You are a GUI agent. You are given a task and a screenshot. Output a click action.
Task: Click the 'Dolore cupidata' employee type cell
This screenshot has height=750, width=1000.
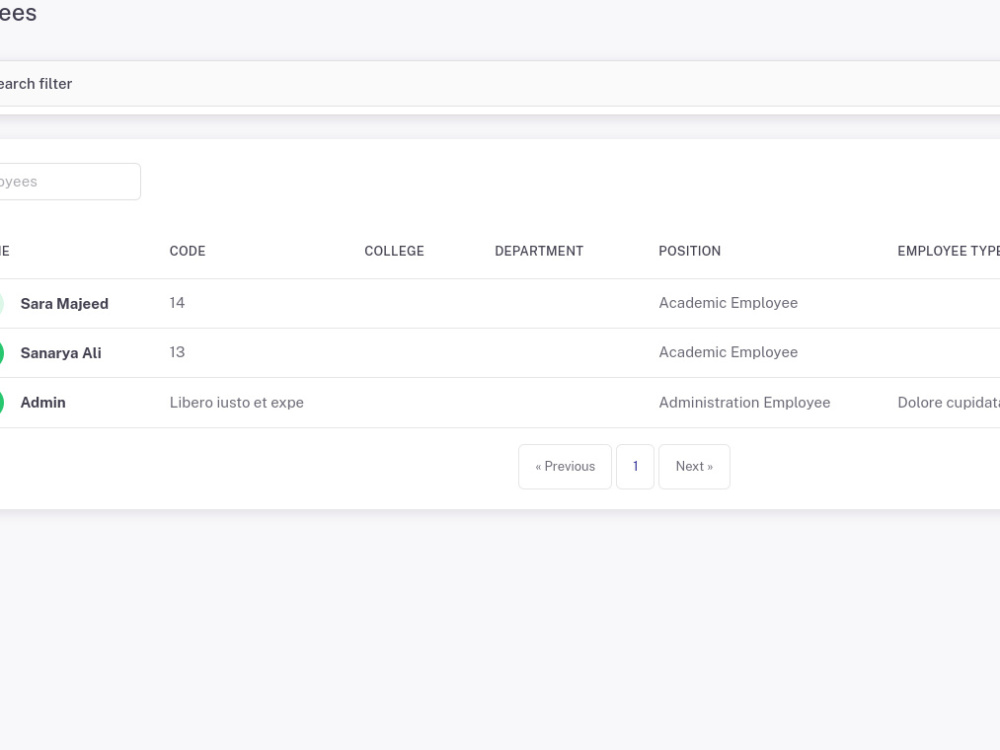[948, 402]
